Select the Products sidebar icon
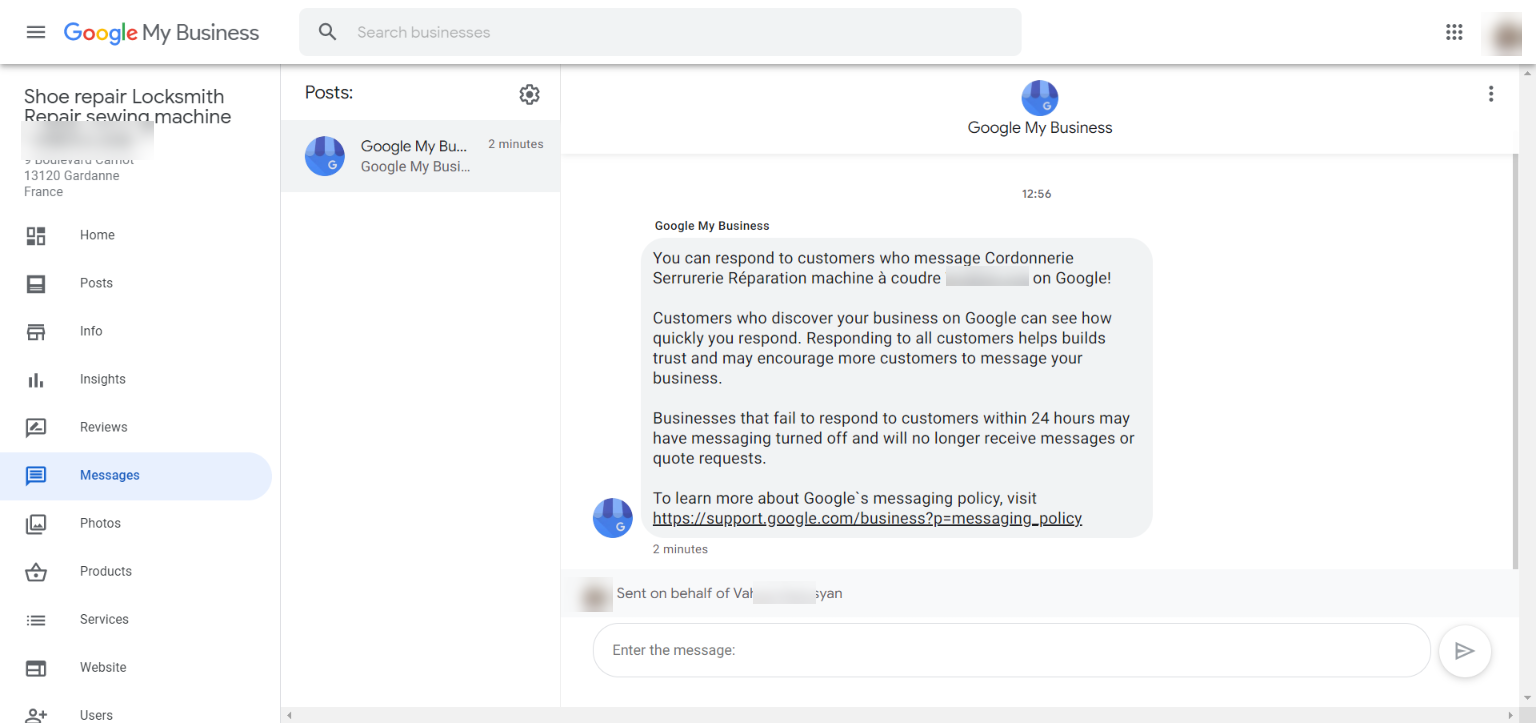1536x723 pixels. coord(36,571)
